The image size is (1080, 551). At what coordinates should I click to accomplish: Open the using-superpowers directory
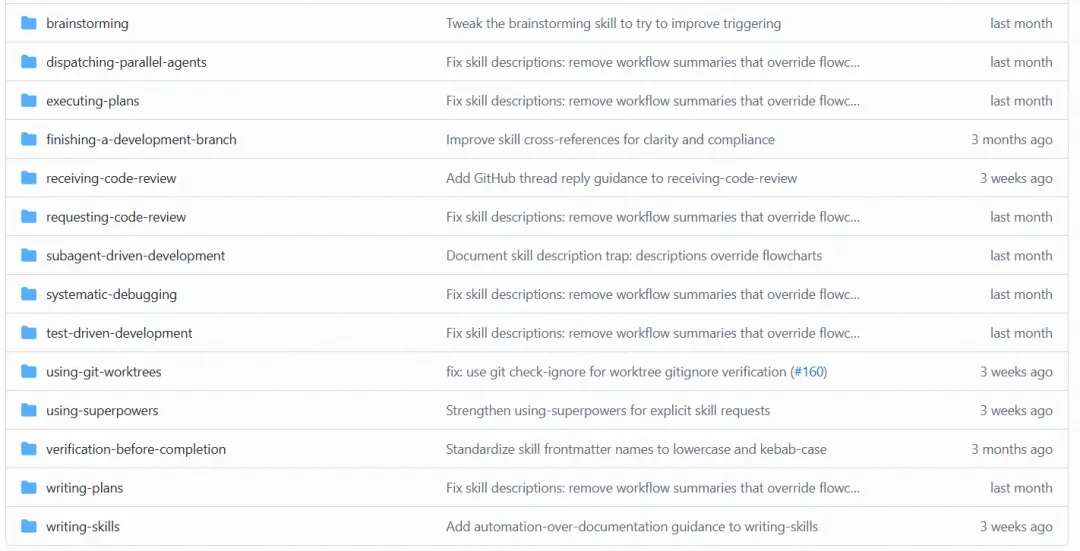(x=102, y=410)
